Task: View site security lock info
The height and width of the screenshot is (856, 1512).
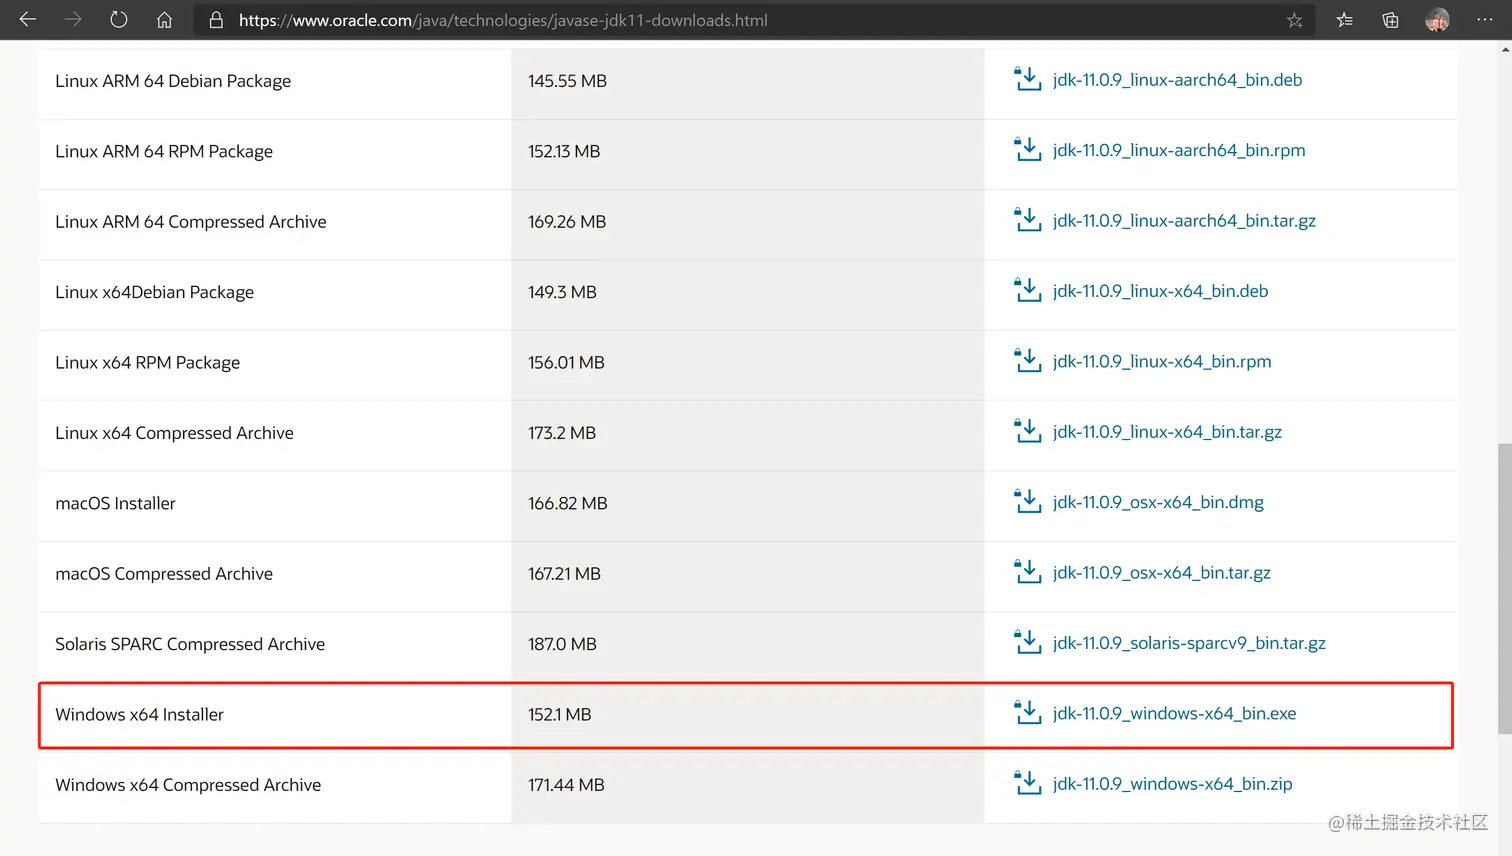Action: (x=216, y=20)
